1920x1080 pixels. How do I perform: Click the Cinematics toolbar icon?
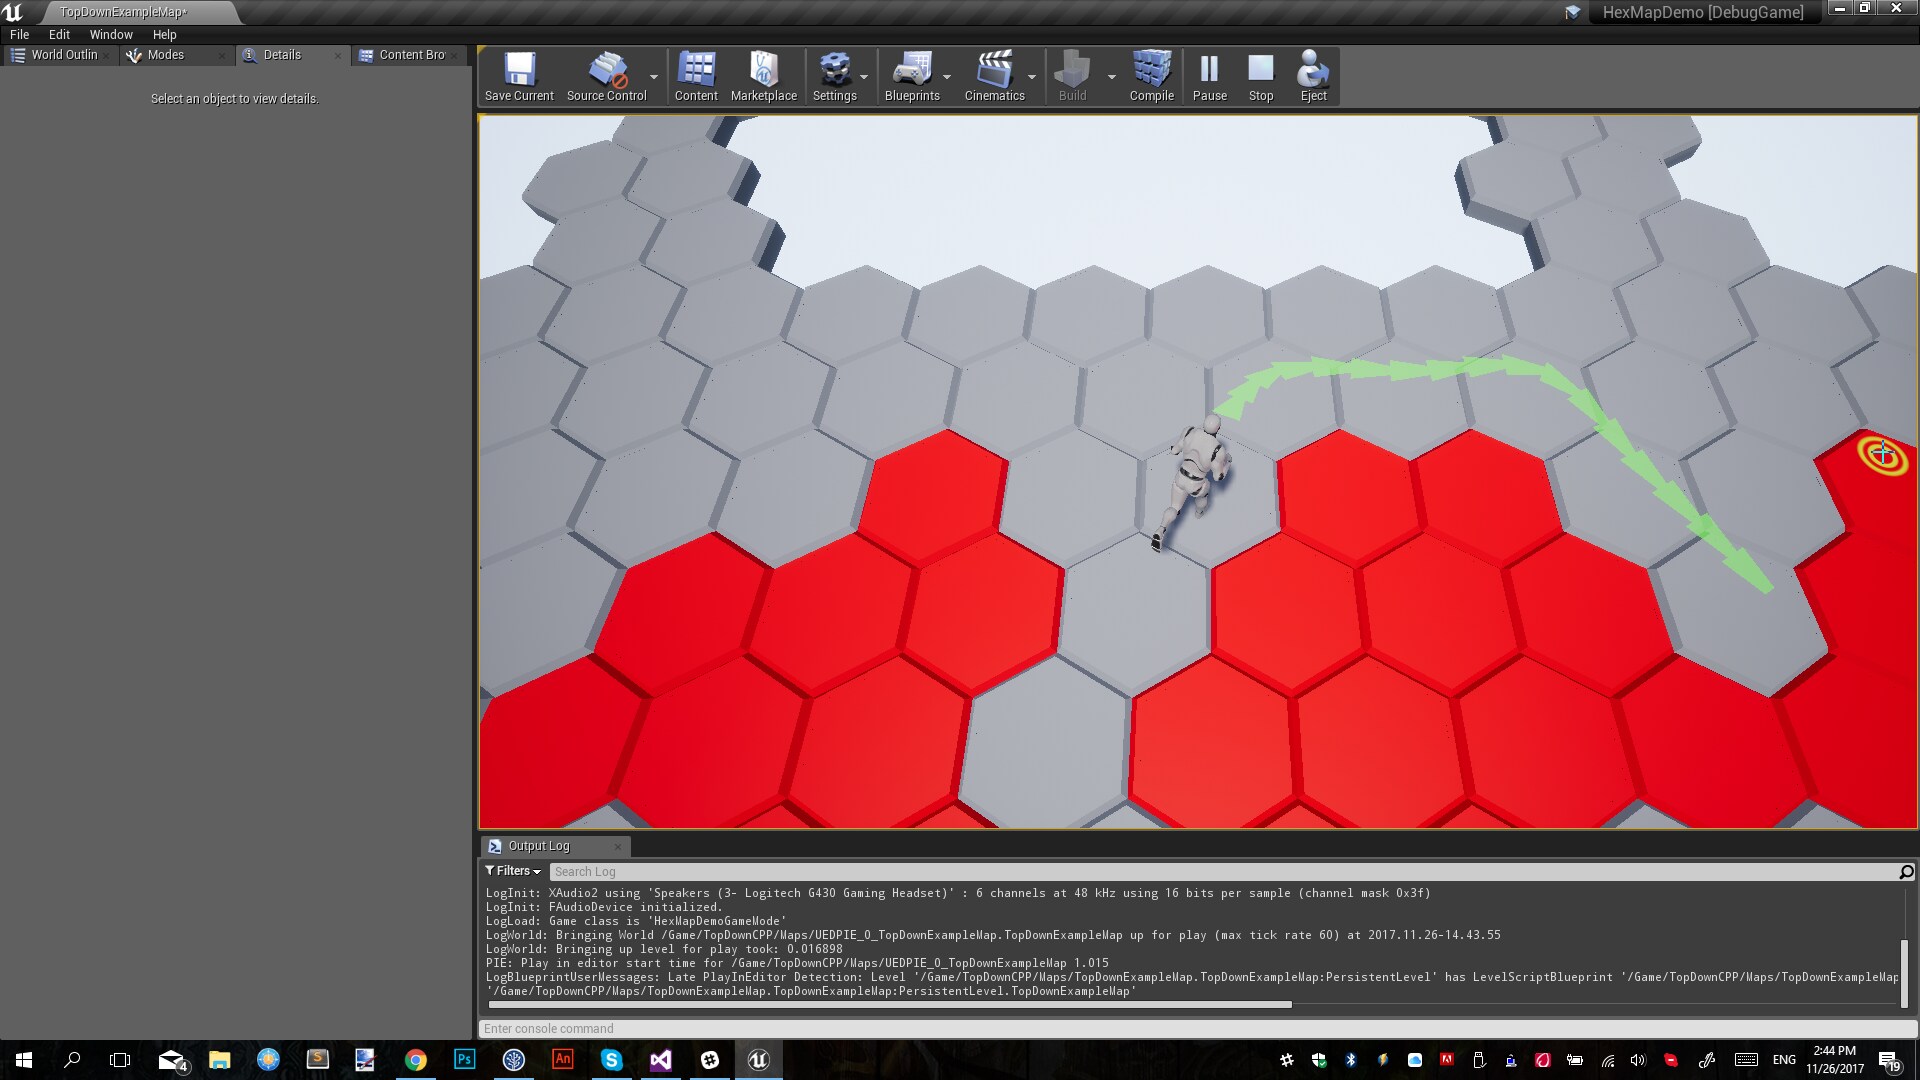[x=993, y=75]
